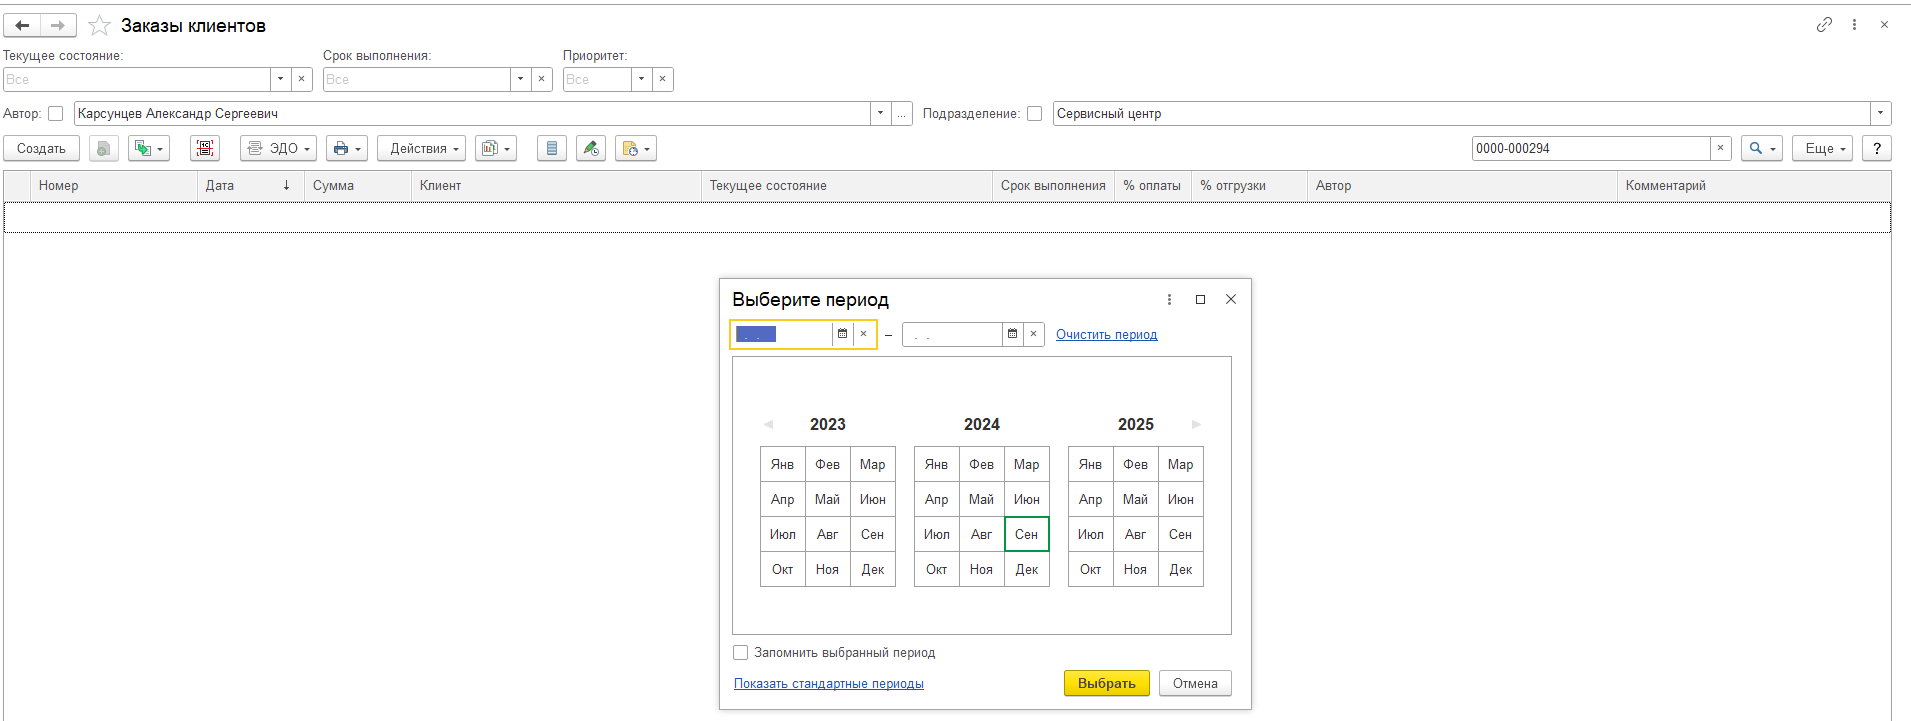Expand the Текущее состояние dropdown

tap(280, 79)
